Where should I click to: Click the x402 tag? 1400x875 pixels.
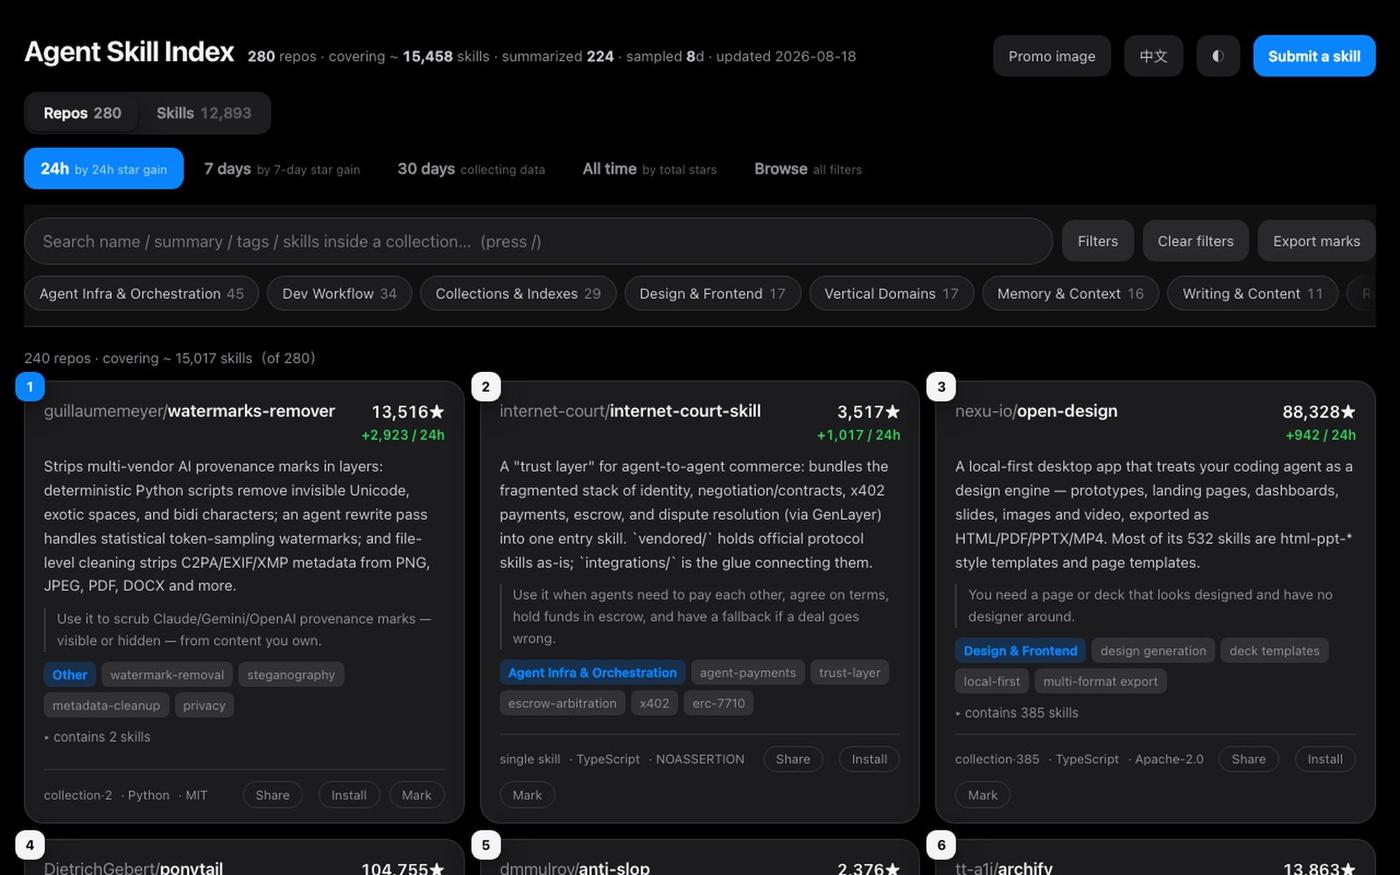654,703
